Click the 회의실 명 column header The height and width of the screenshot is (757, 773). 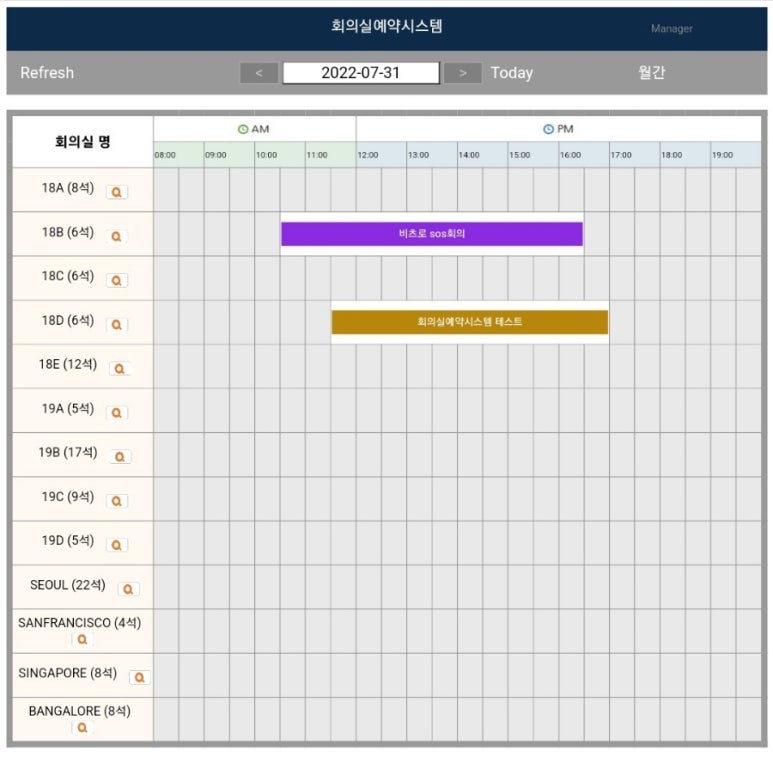pyautogui.click(x=83, y=142)
